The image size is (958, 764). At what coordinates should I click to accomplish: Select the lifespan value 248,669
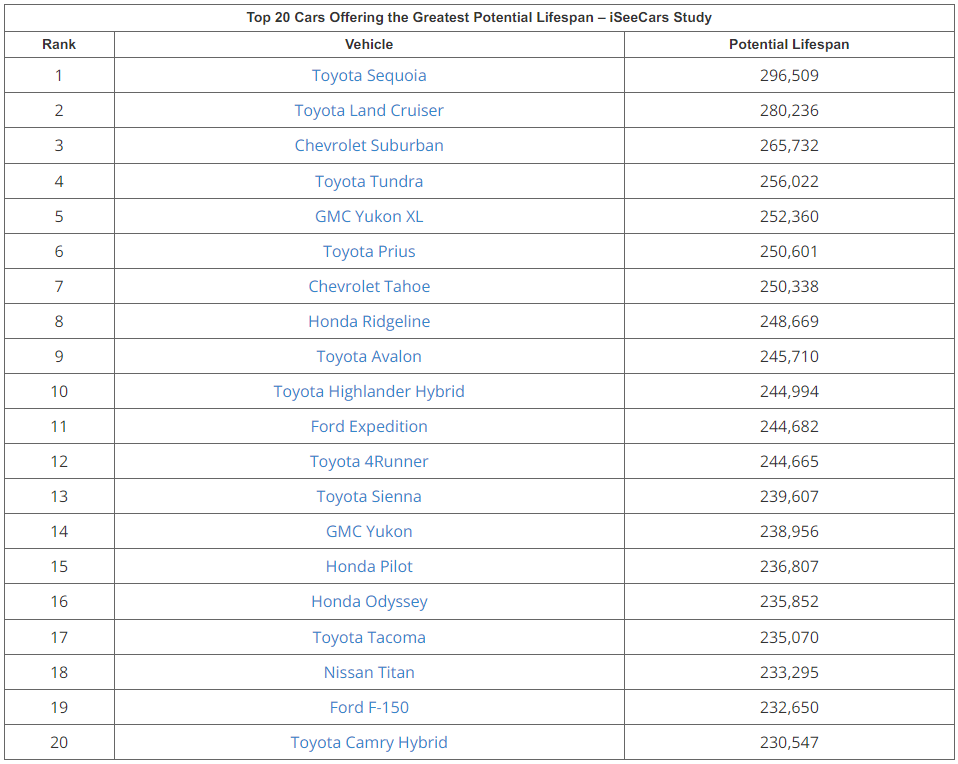pos(789,321)
